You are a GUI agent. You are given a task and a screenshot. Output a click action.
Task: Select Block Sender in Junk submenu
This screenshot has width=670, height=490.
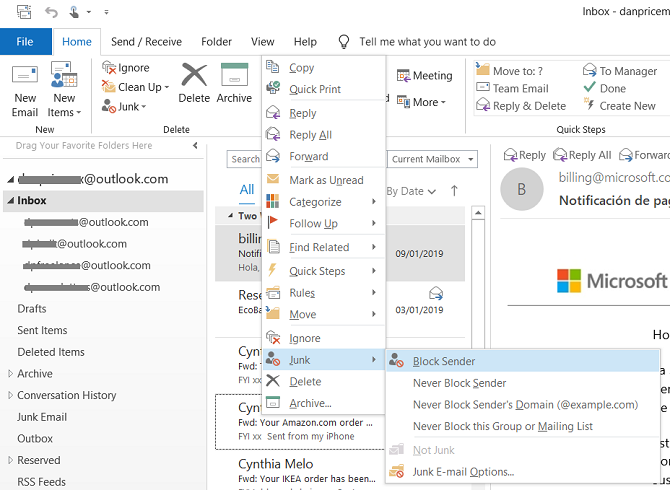click(523, 361)
